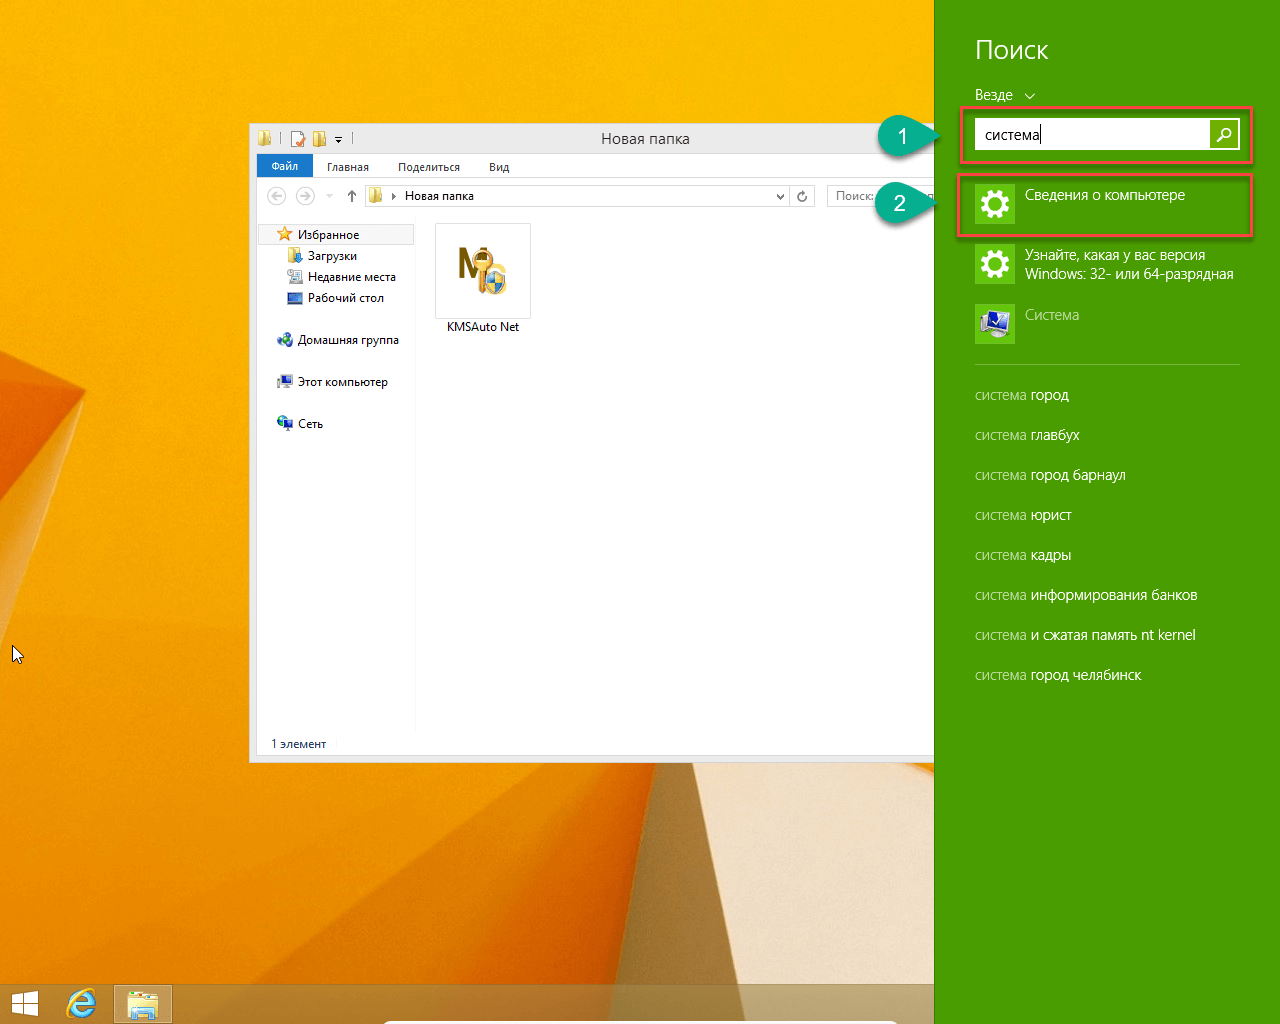1280x1024 pixels.
Task: Select Этот компьютер in navigation pane
Action: tap(342, 382)
